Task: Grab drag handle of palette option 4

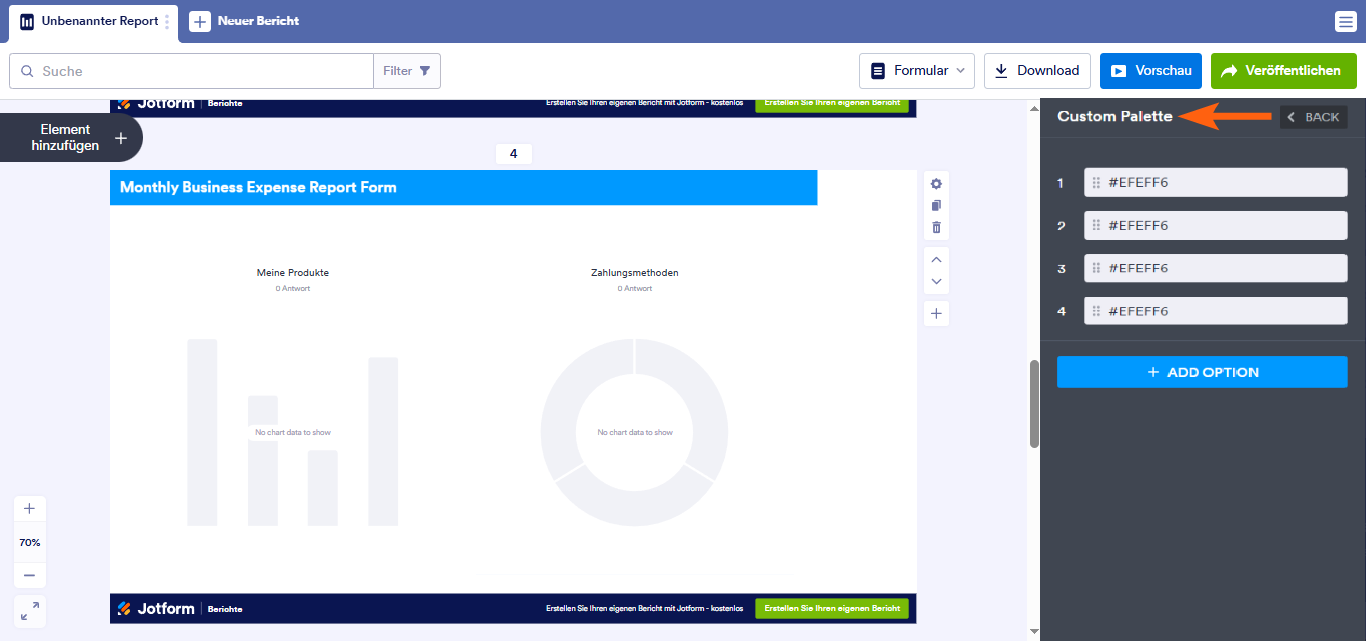Action: click(x=1097, y=311)
